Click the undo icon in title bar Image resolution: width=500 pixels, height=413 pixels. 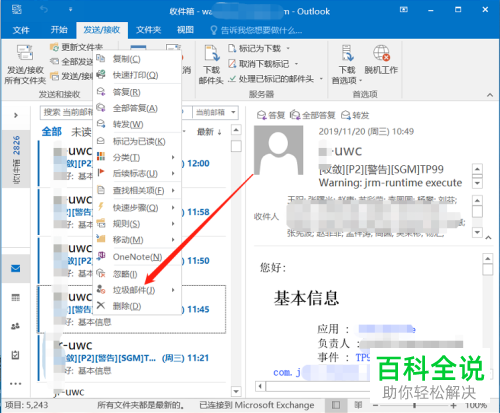pyautogui.click(x=44, y=10)
